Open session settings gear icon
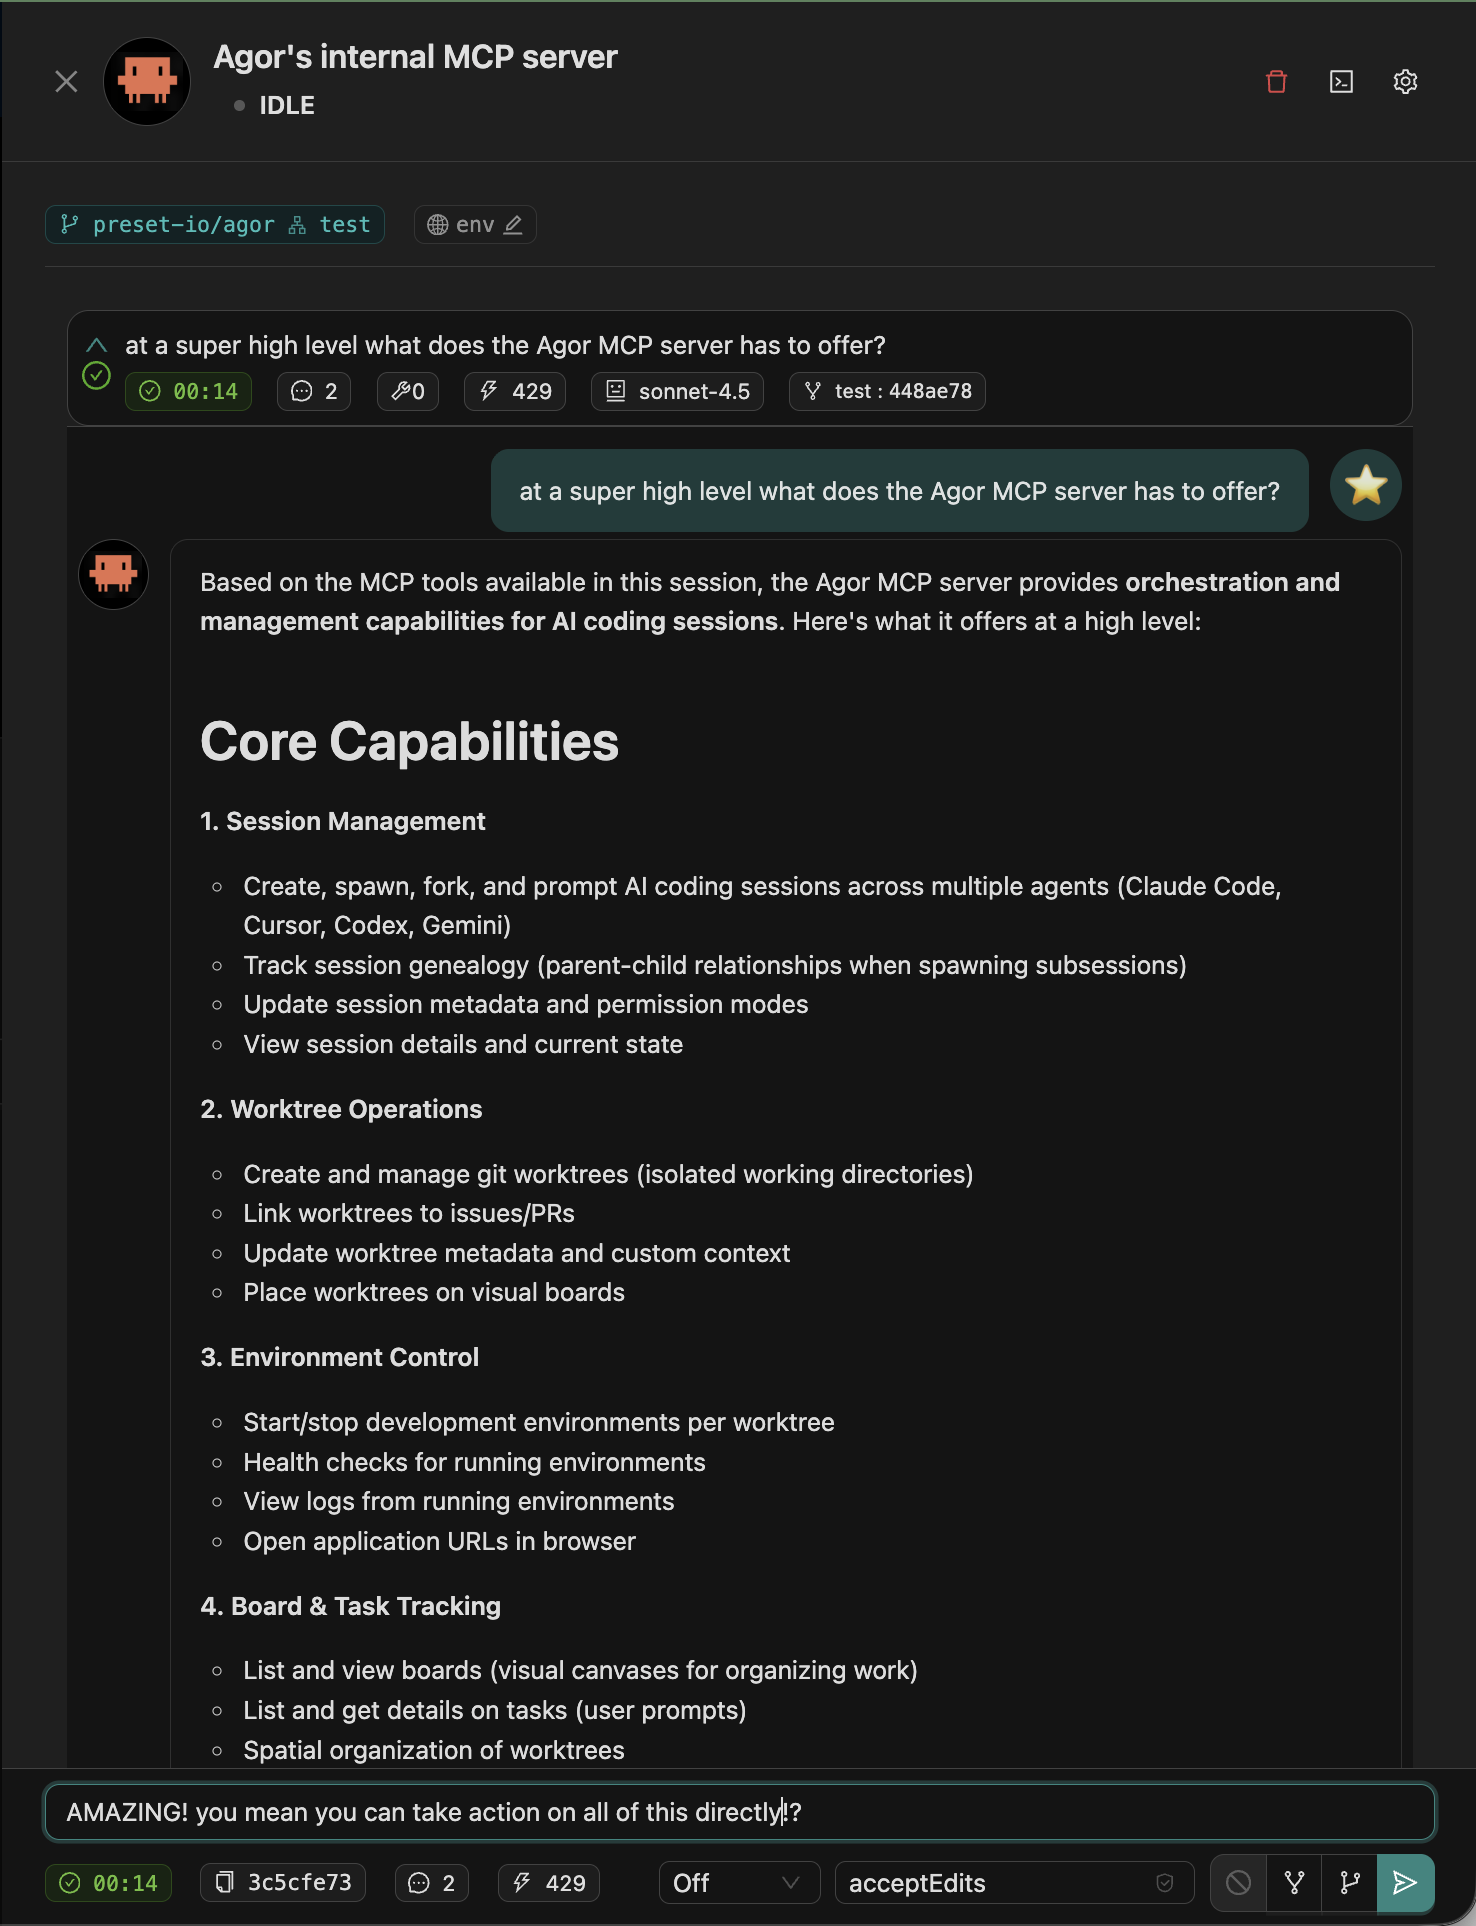 pos(1405,82)
